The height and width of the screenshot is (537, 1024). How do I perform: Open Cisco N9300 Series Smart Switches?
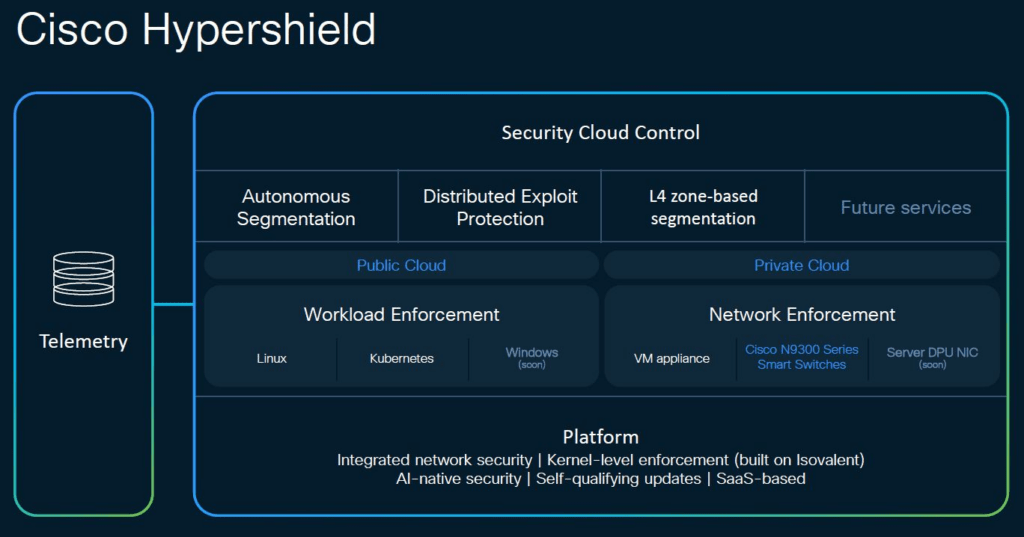tap(802, 357)
